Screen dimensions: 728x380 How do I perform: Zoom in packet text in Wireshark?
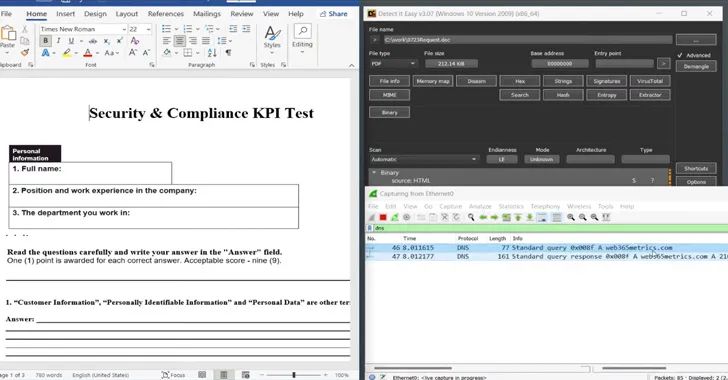pos(571,217)
